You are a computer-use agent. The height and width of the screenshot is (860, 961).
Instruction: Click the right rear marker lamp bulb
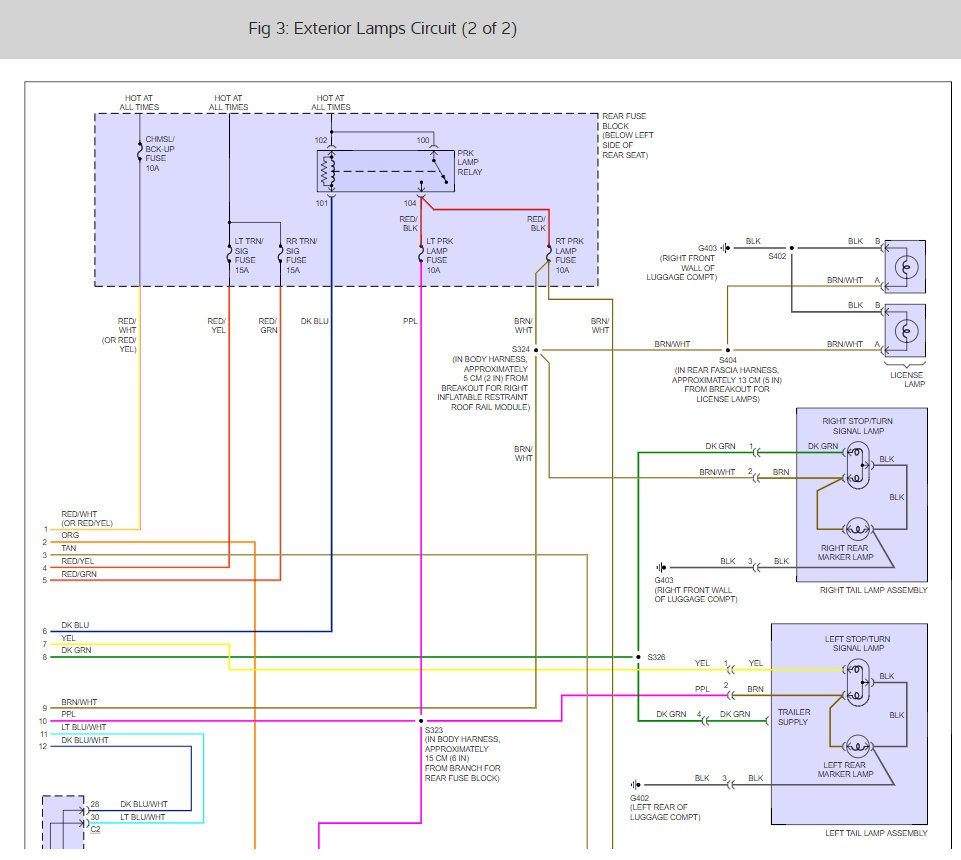pos(857,529)
